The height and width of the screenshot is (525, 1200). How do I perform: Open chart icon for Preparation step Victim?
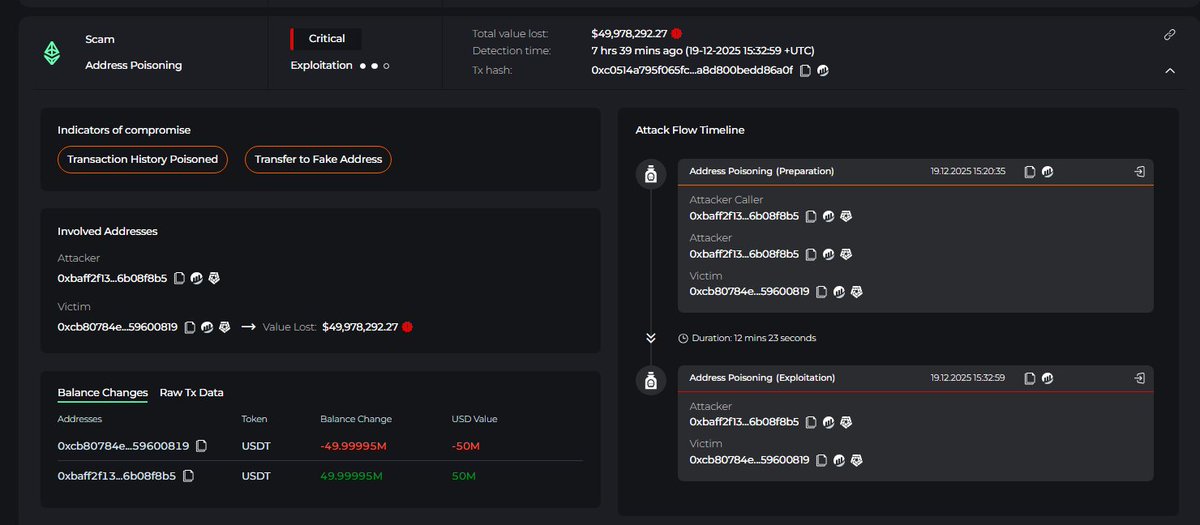pyautogui.click(x=839, y=292)
